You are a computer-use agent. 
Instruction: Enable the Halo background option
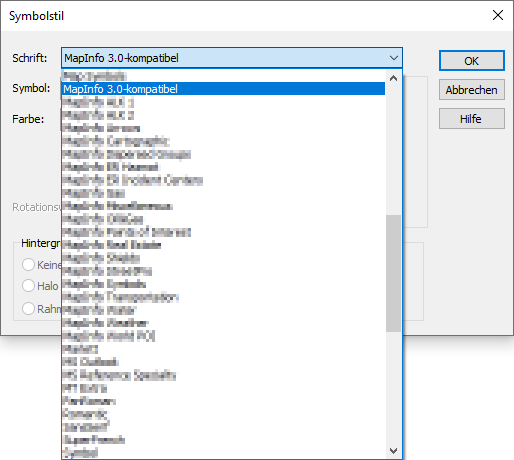point(28,286)
